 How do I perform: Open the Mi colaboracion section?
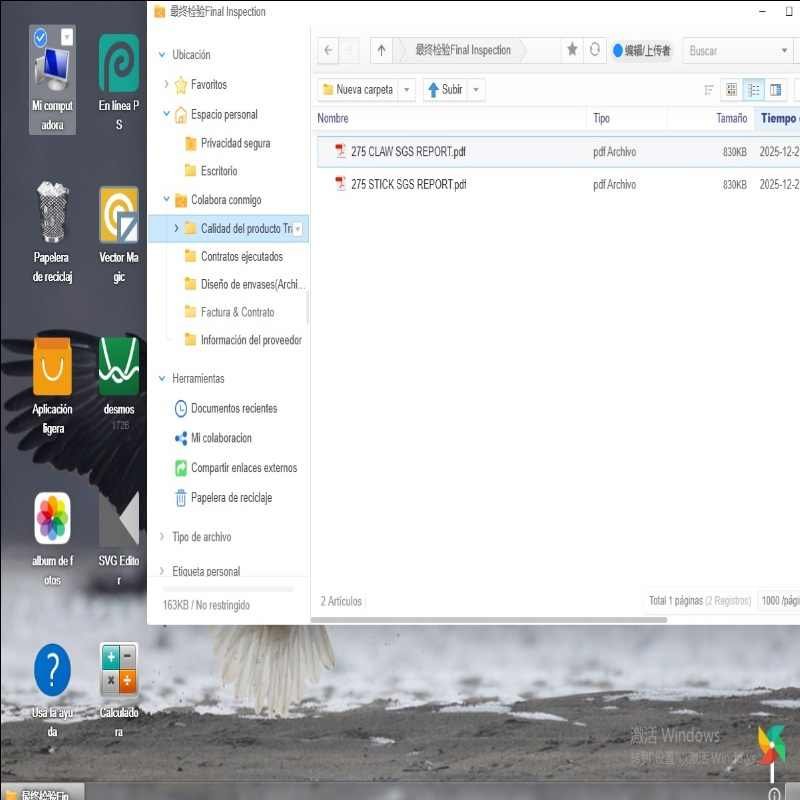pyautogui.click(x=221, y=438)
